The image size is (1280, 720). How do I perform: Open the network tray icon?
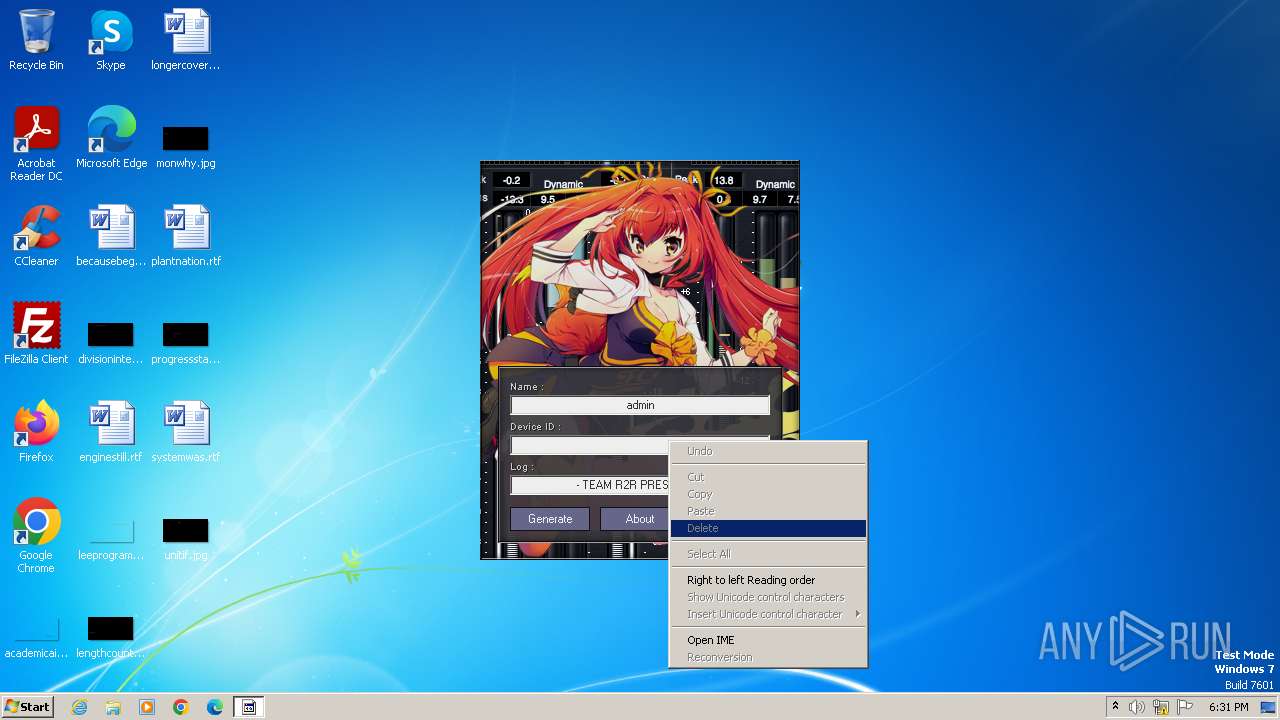(1161, 707)
